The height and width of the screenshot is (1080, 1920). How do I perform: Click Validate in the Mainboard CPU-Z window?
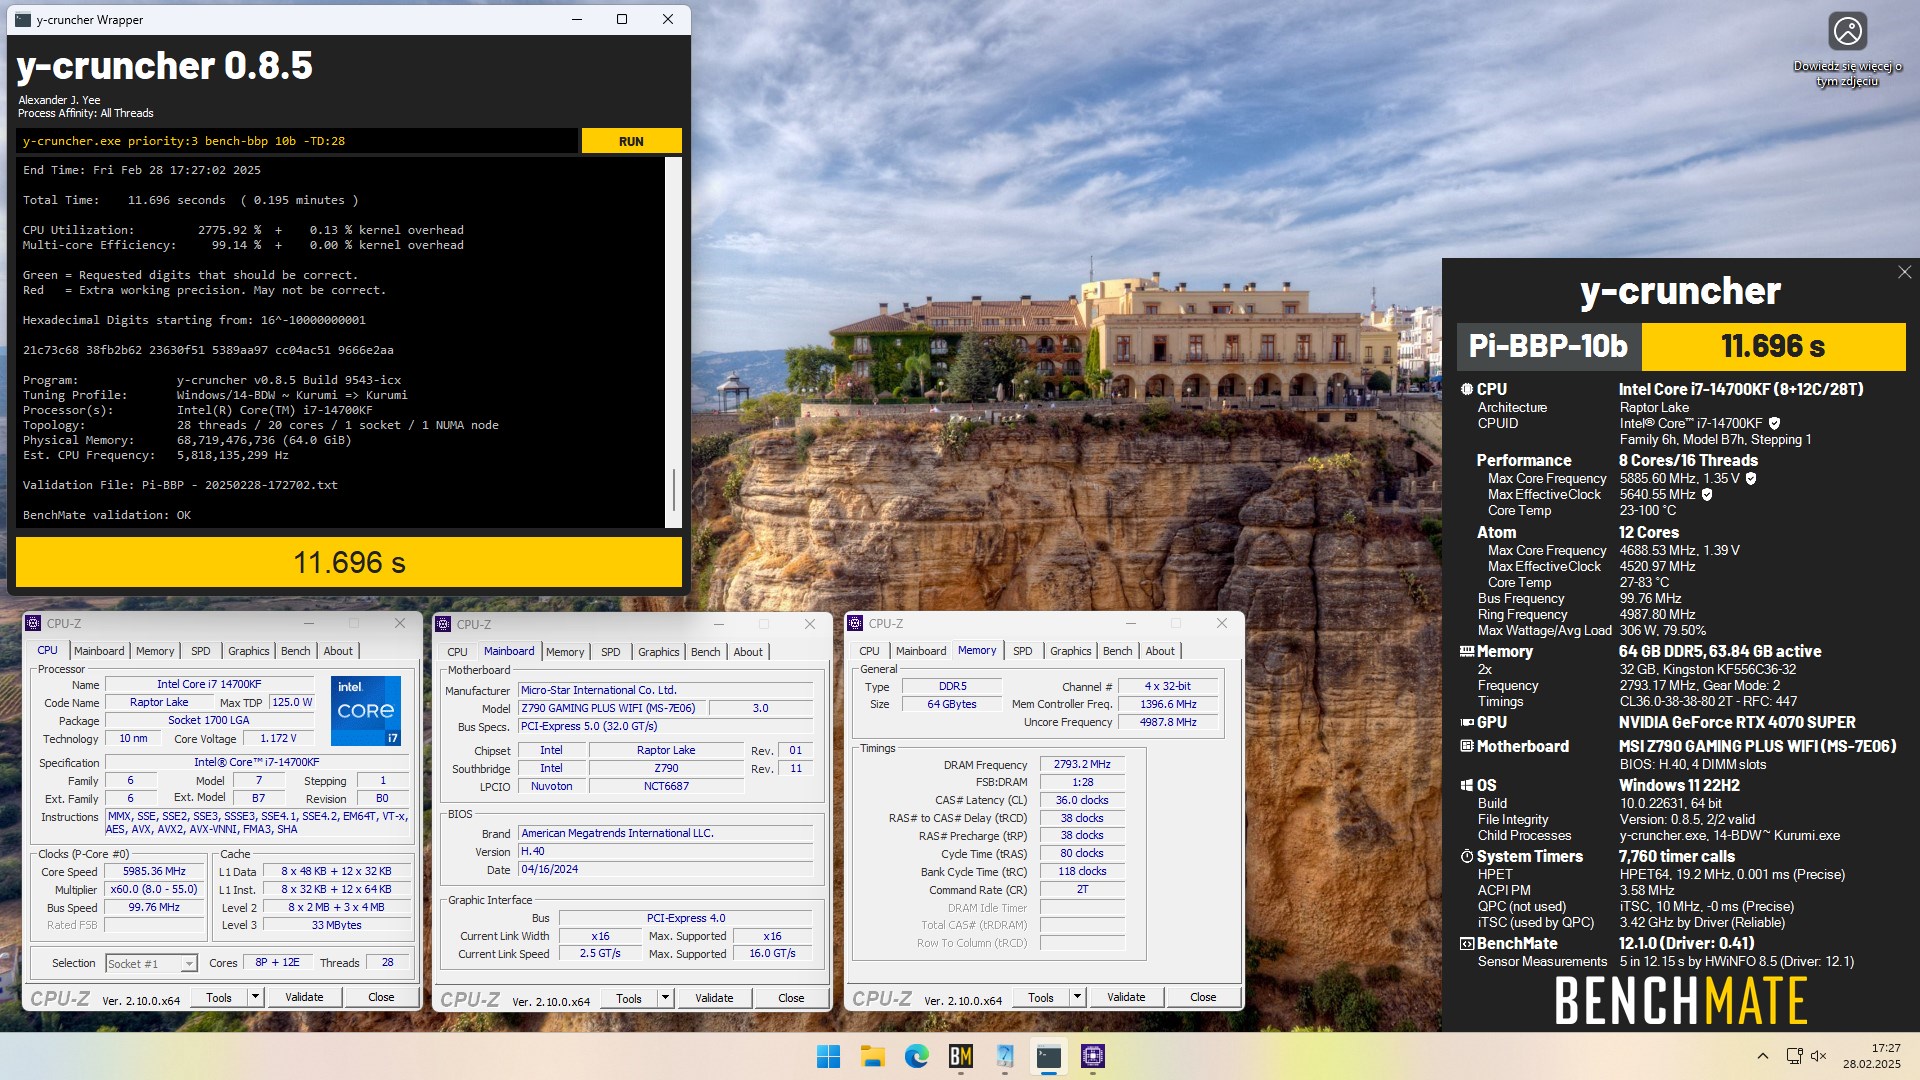click(x=714, y=998)
